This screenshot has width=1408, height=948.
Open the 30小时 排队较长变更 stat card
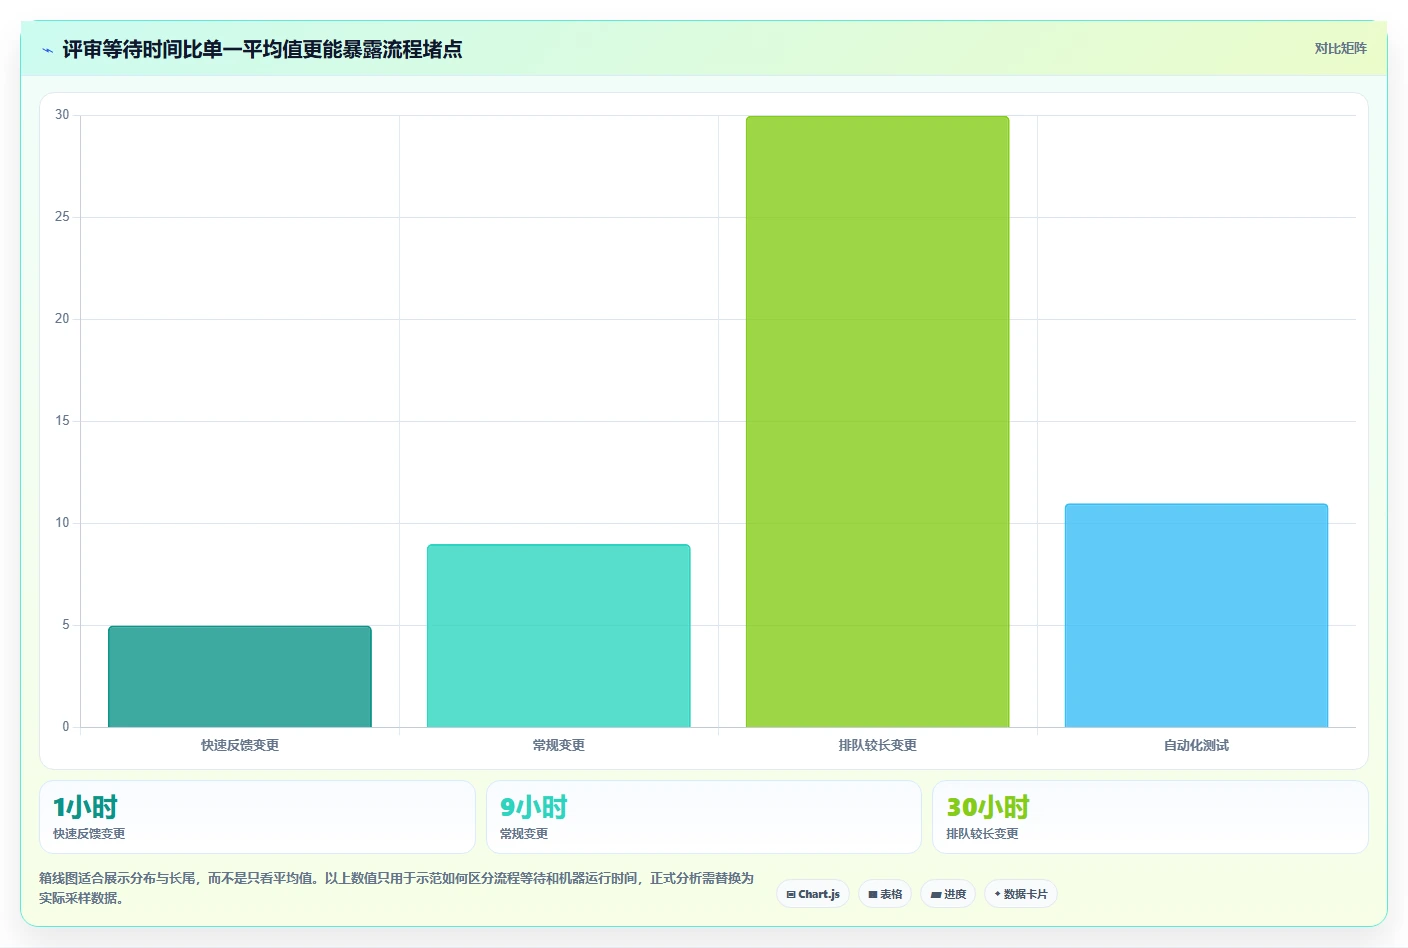click(x=1150, y=817)
